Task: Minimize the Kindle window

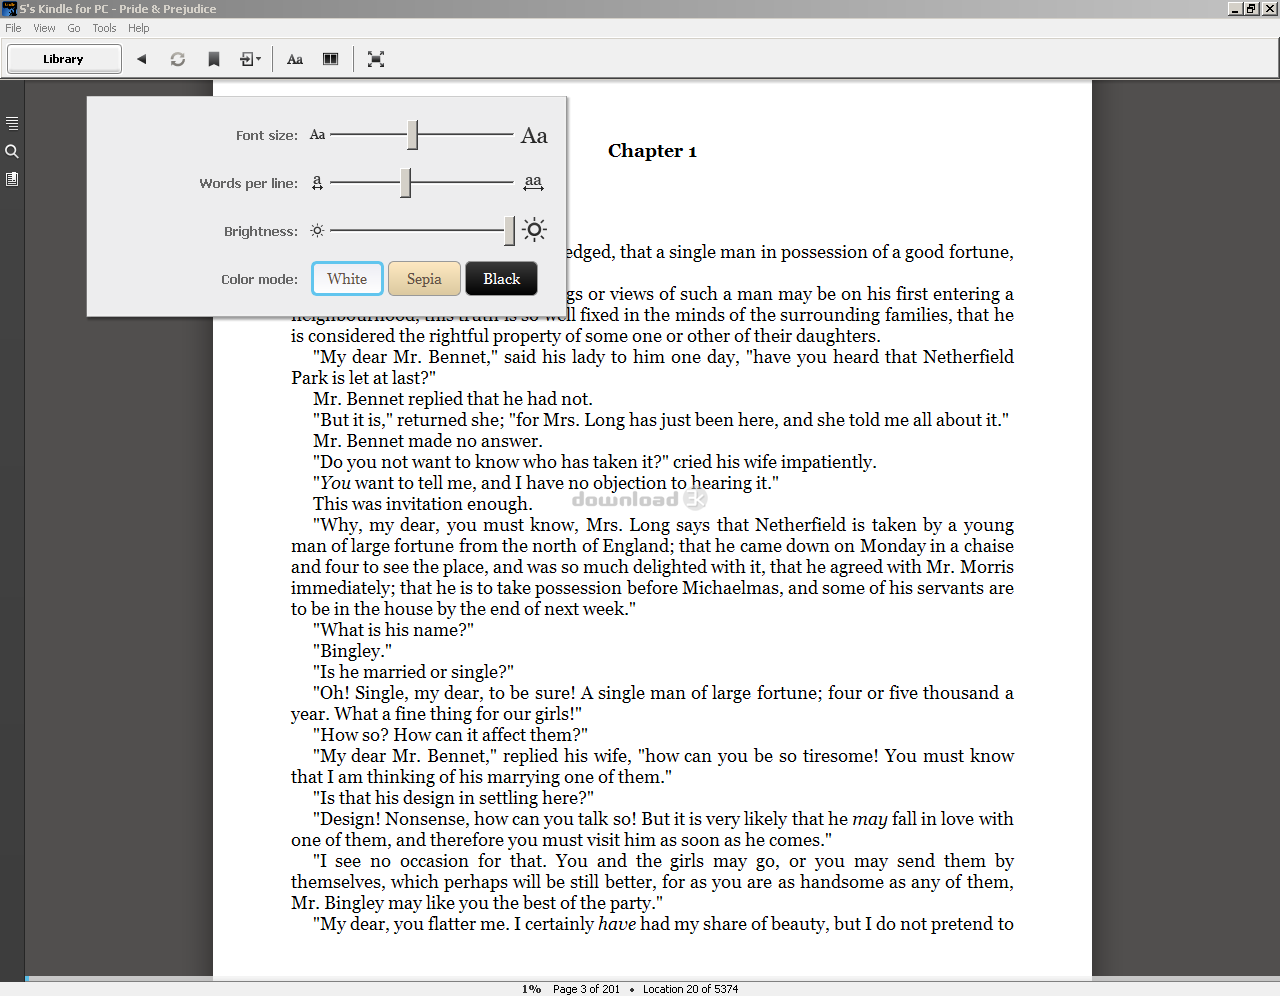Action: (x=1235, y=9)
